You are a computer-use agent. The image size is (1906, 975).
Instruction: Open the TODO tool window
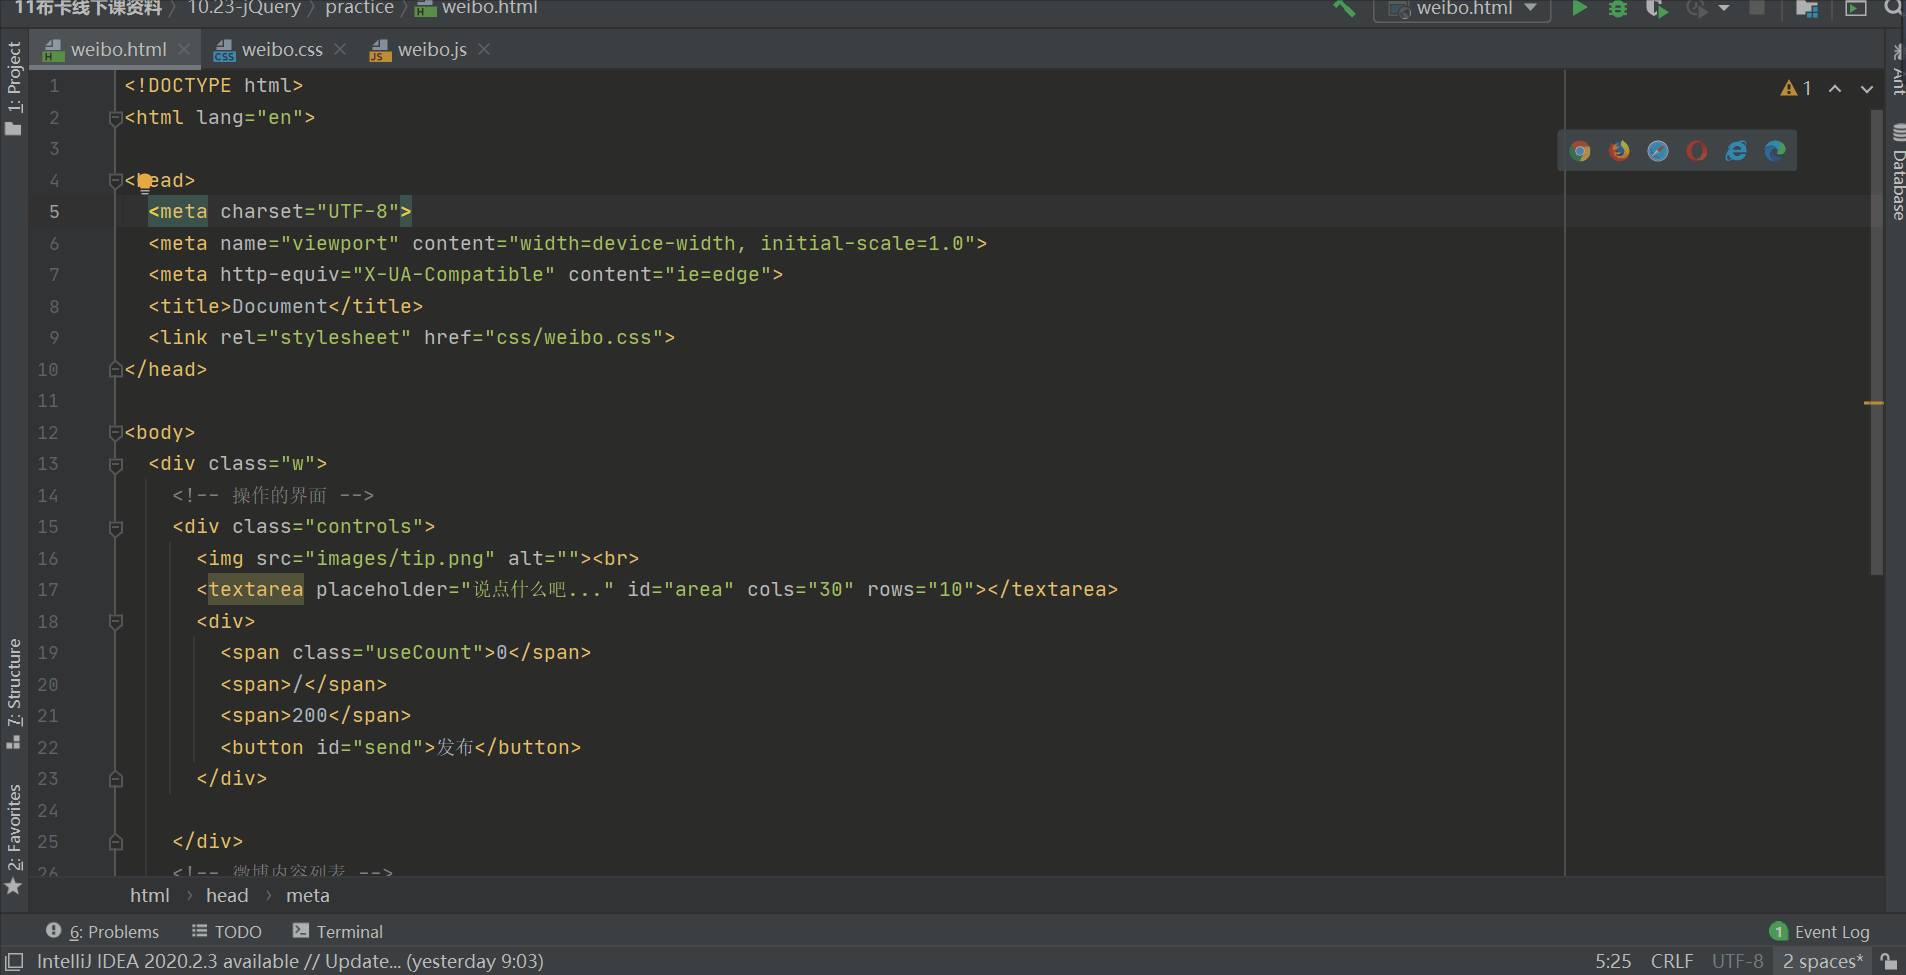click(x=227, y=931)
